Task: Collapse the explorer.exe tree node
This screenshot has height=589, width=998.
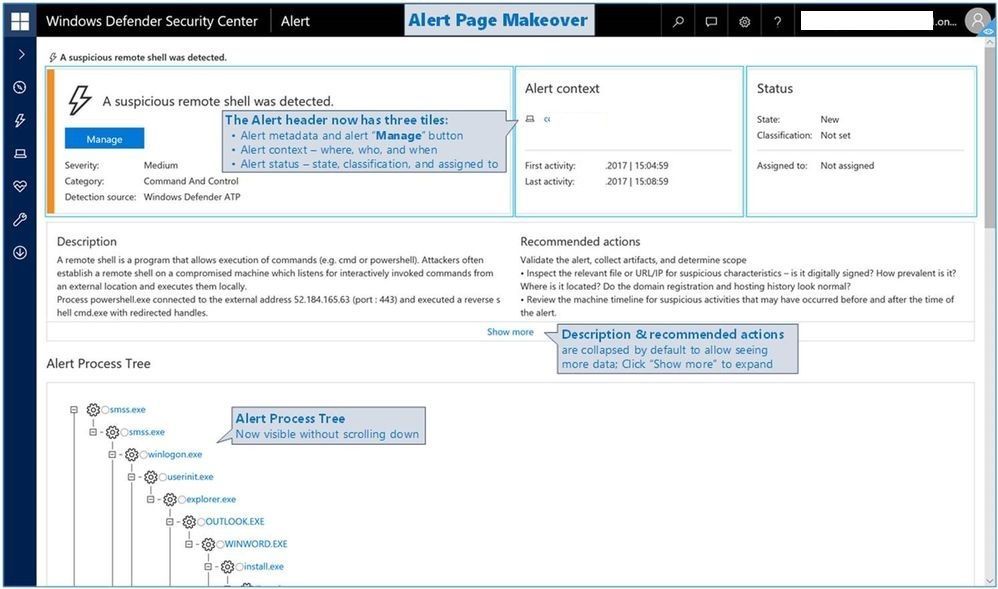Action: tap(150, 499)
